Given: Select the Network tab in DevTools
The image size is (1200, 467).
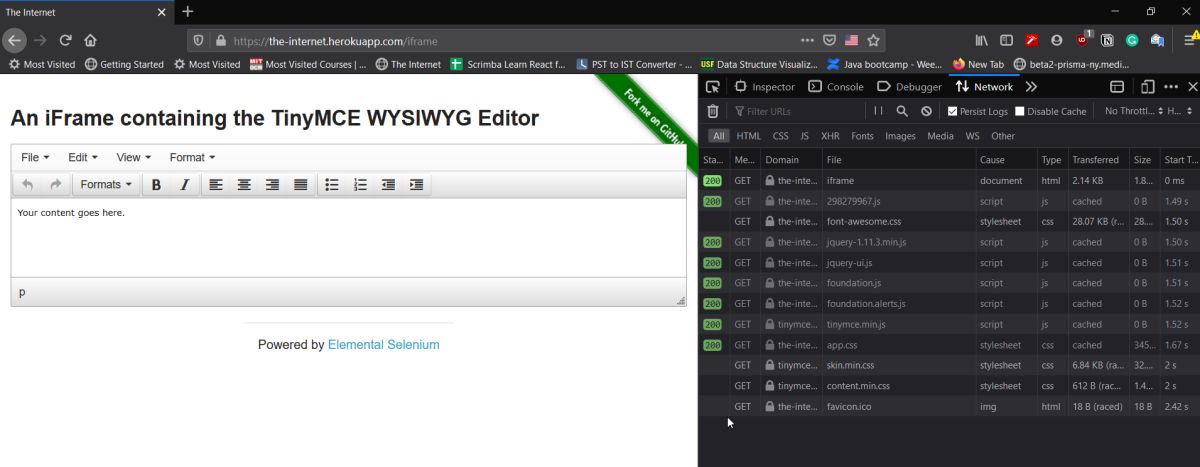Looking at the screenshot, I should point(985,87).
